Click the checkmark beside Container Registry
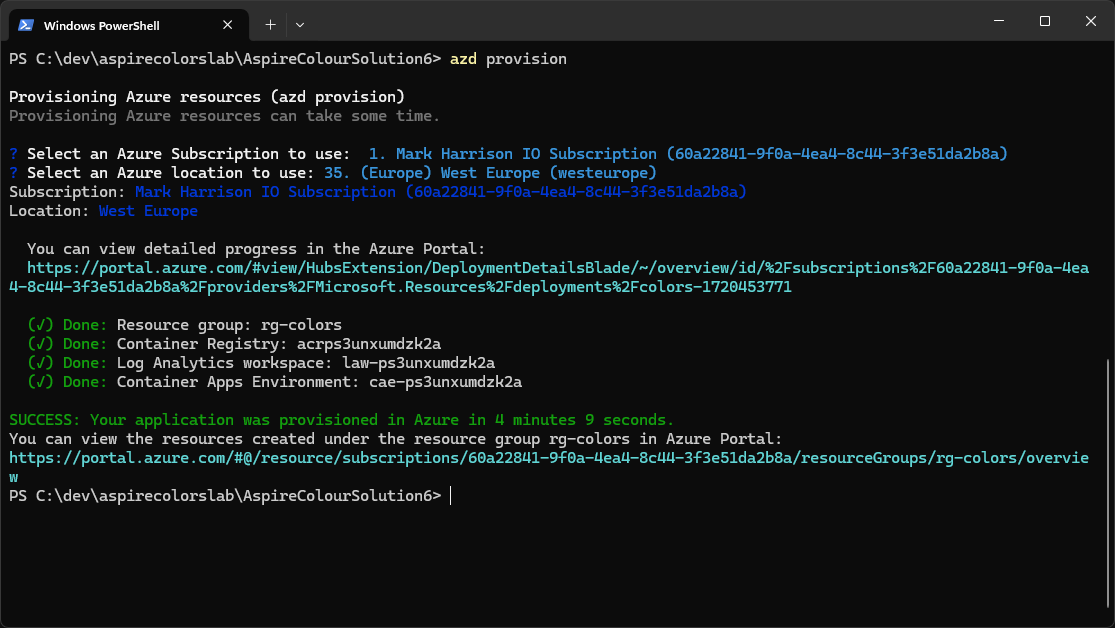 click(41, 344)
